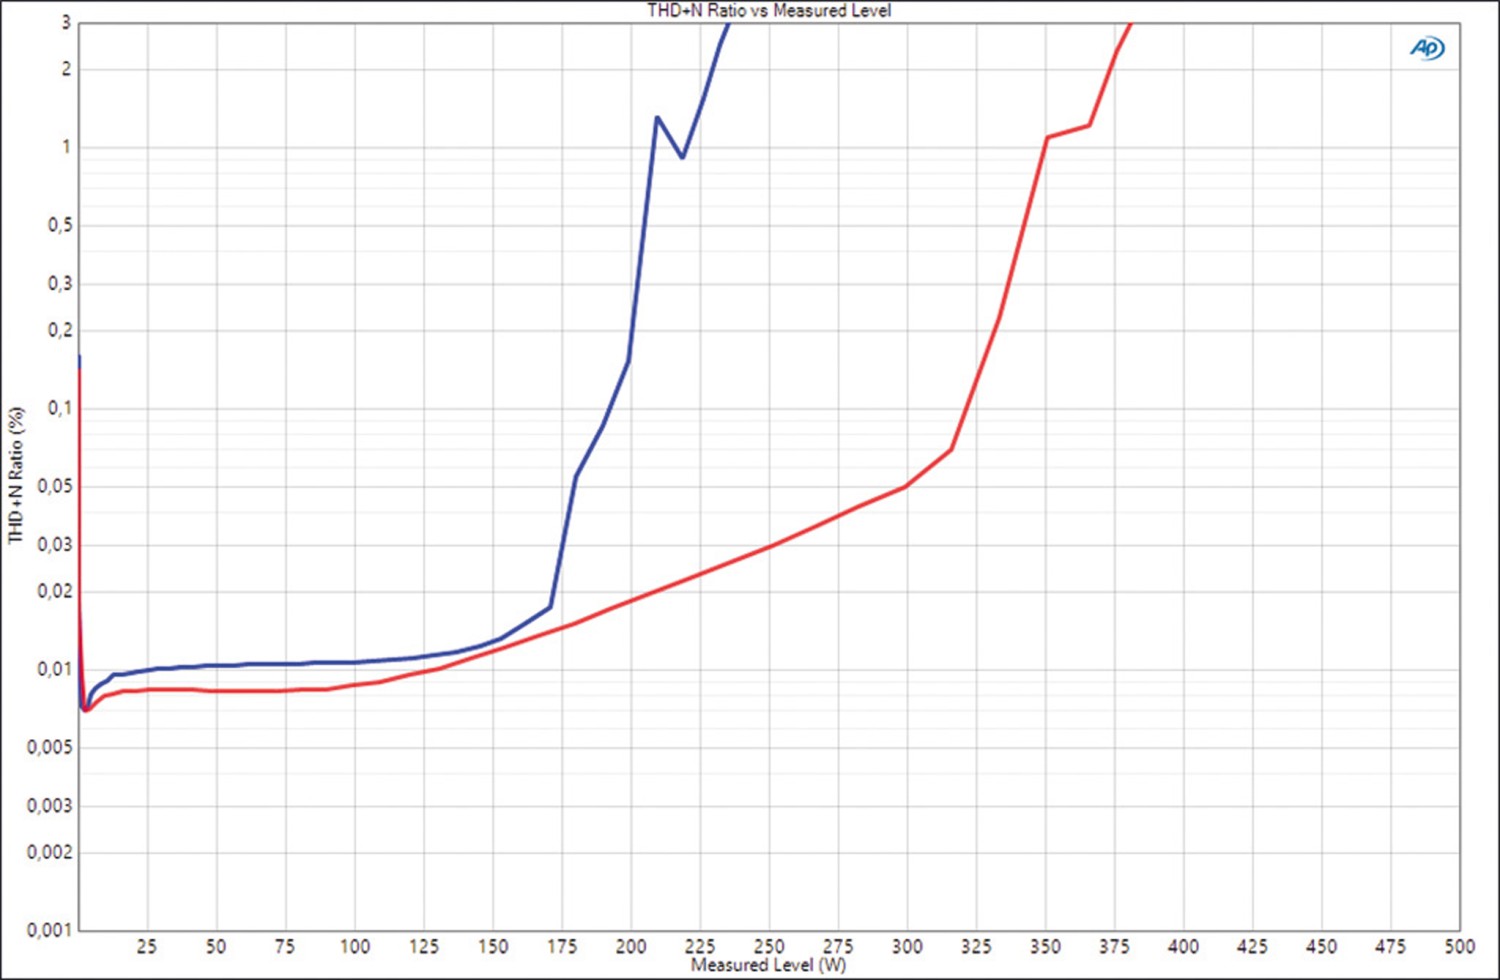Click the blue curve's knee near 170 W
This screenshot has width=1500, height=980.
pos(550,607)
